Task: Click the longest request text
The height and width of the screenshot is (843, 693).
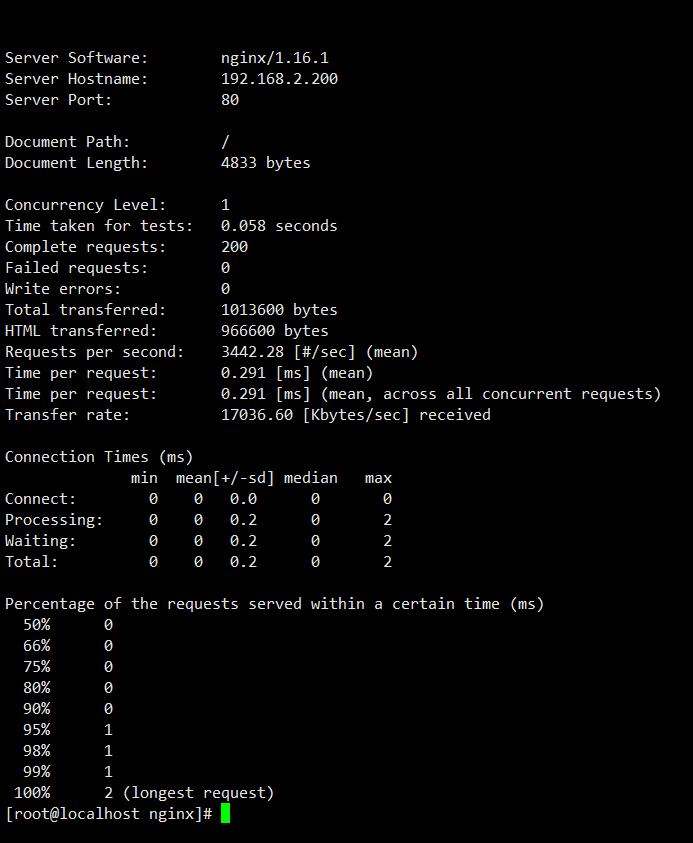Action: [x=198, y=793]
